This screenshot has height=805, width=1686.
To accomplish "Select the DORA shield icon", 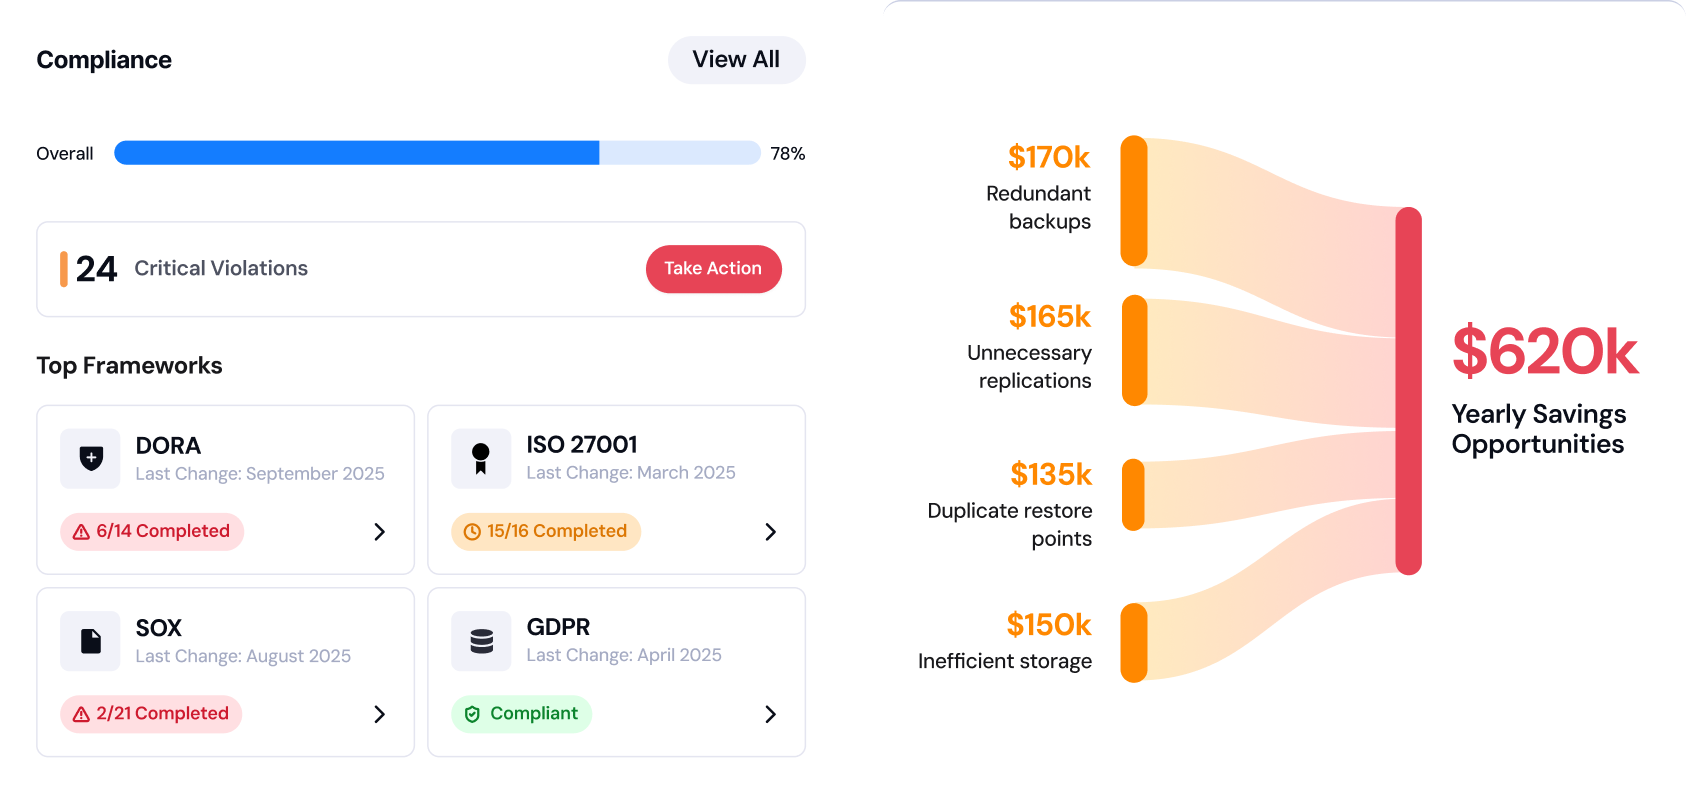I will click(x=90, y=458).
